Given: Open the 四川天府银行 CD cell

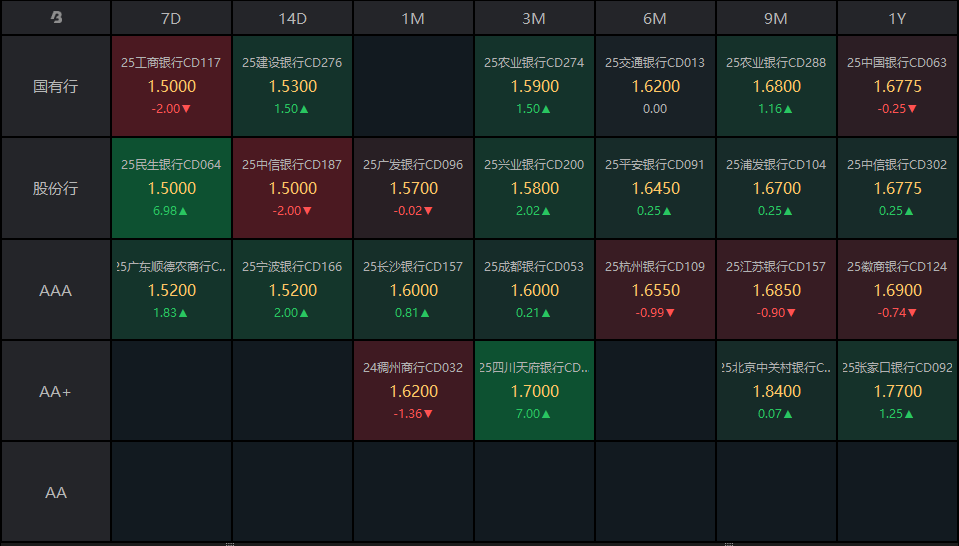Looking at the screenshot, I should click(534, 391).
